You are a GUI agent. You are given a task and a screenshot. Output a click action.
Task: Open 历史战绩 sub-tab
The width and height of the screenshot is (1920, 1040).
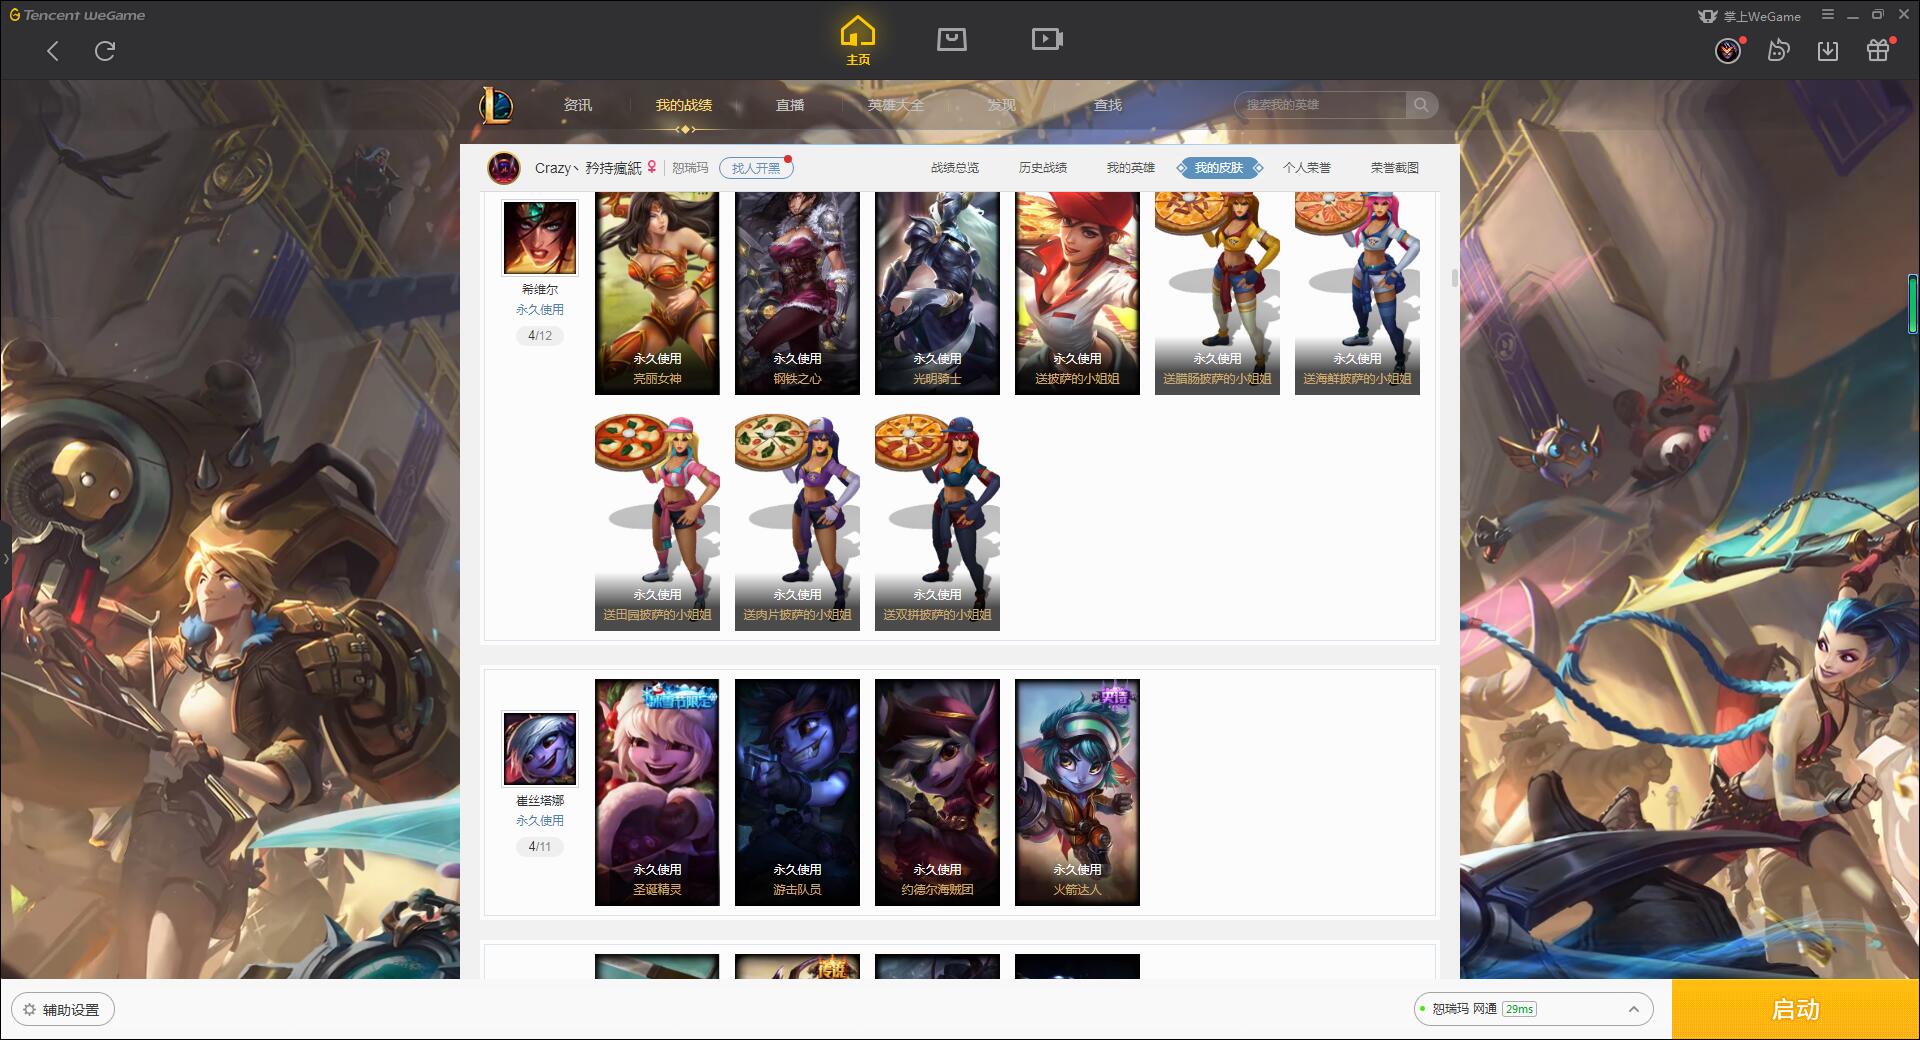pos(1043,168)
